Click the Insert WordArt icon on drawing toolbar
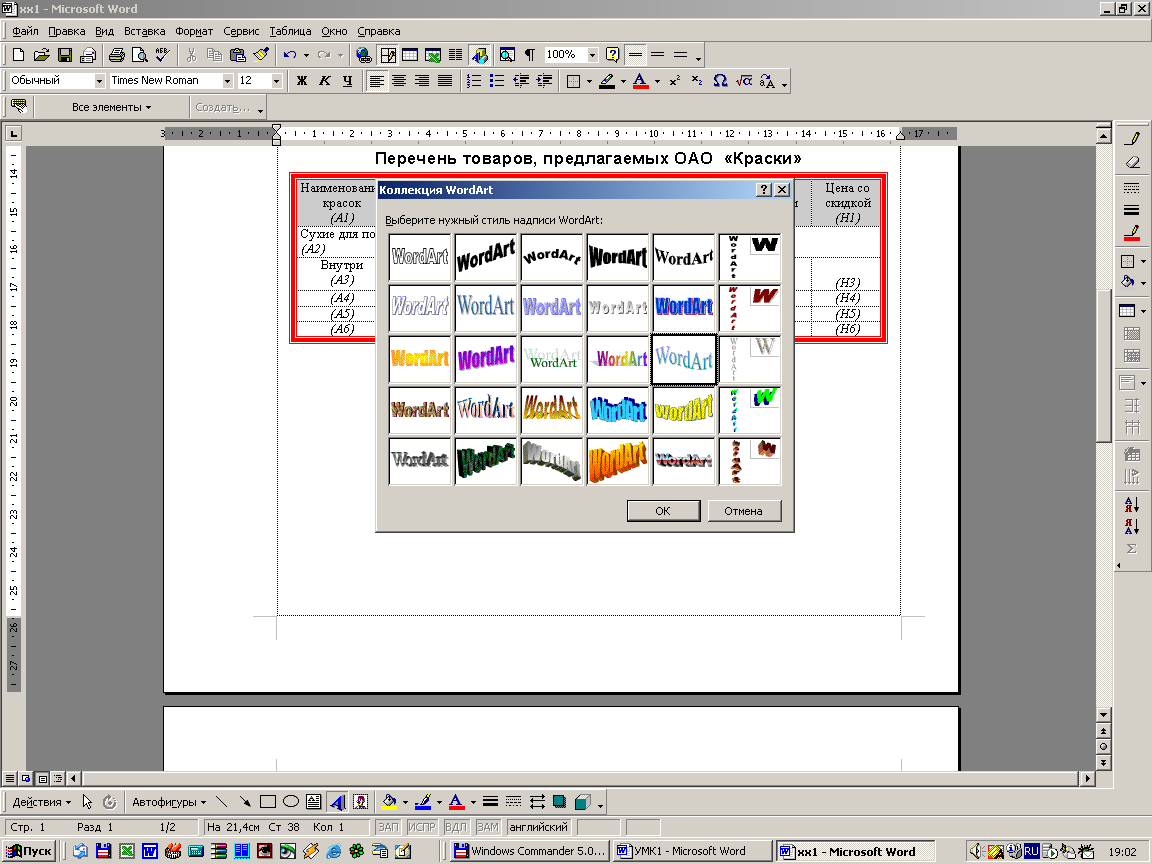Image resolution: width=1152 pixels, height=864 pixels. point(337,802)
